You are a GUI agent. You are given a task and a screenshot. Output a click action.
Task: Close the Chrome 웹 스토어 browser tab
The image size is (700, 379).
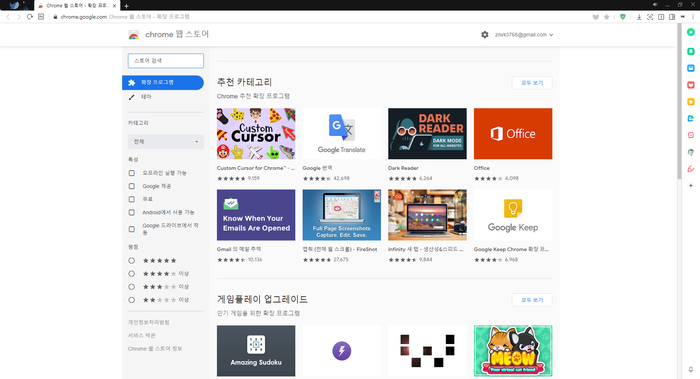click(114, 6)
